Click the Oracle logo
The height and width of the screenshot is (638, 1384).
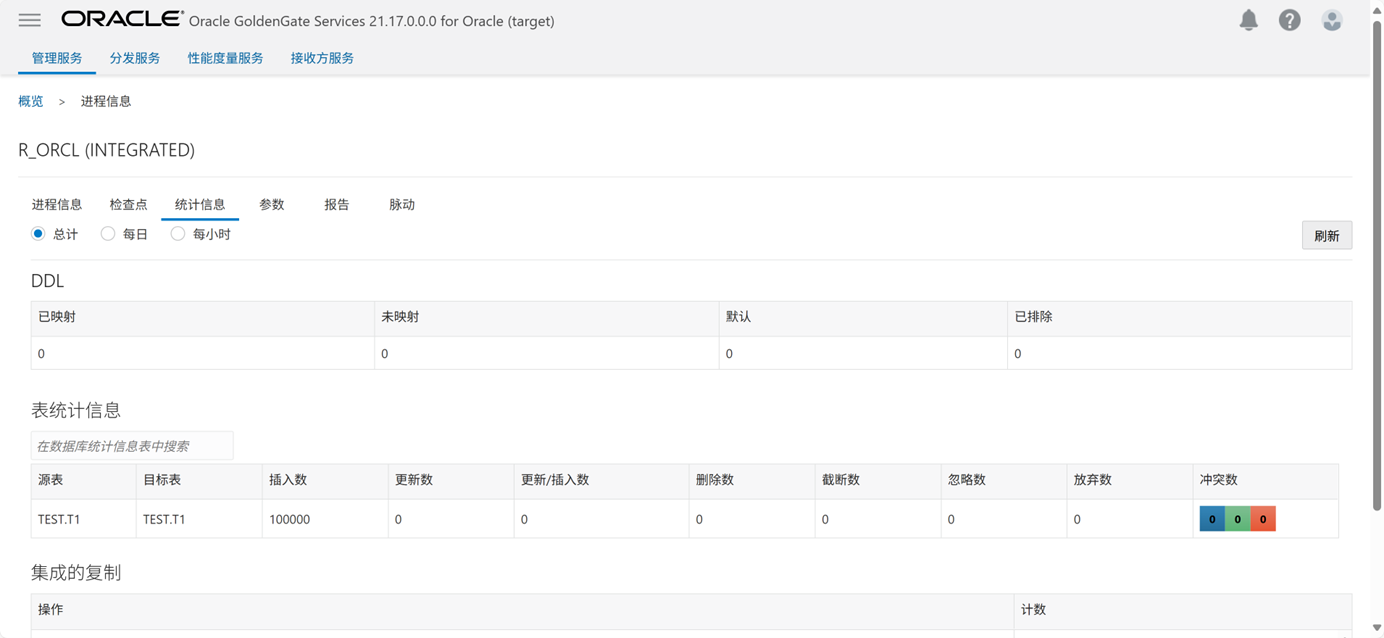pos(122,19)
